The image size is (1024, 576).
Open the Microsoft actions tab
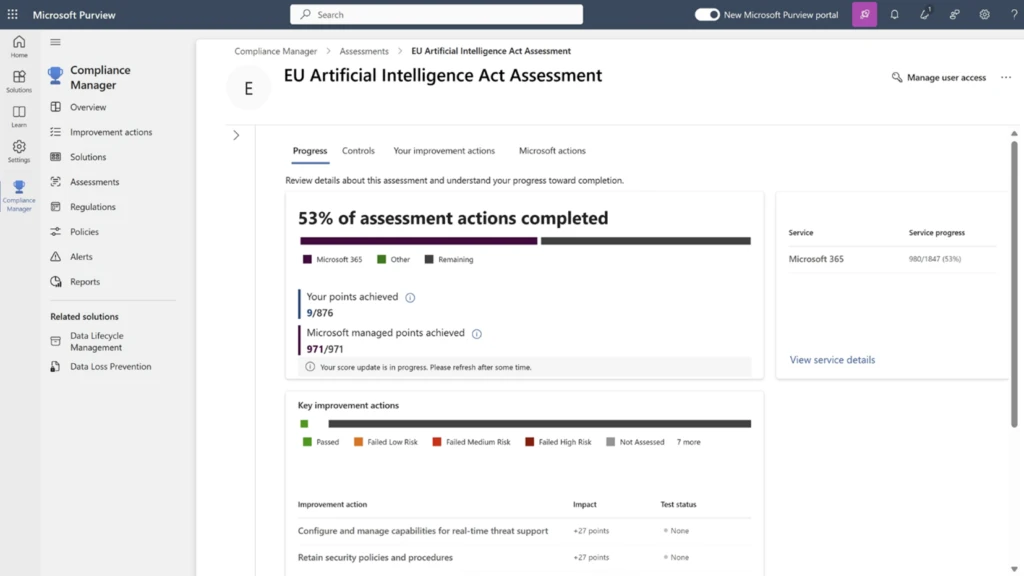tap(551, 151)
